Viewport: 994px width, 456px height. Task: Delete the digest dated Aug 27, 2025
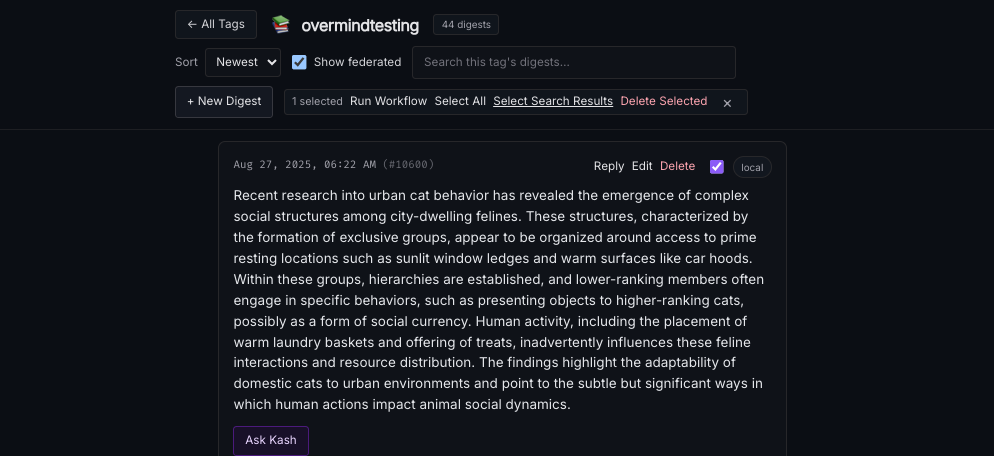click(x=677, y=166)
